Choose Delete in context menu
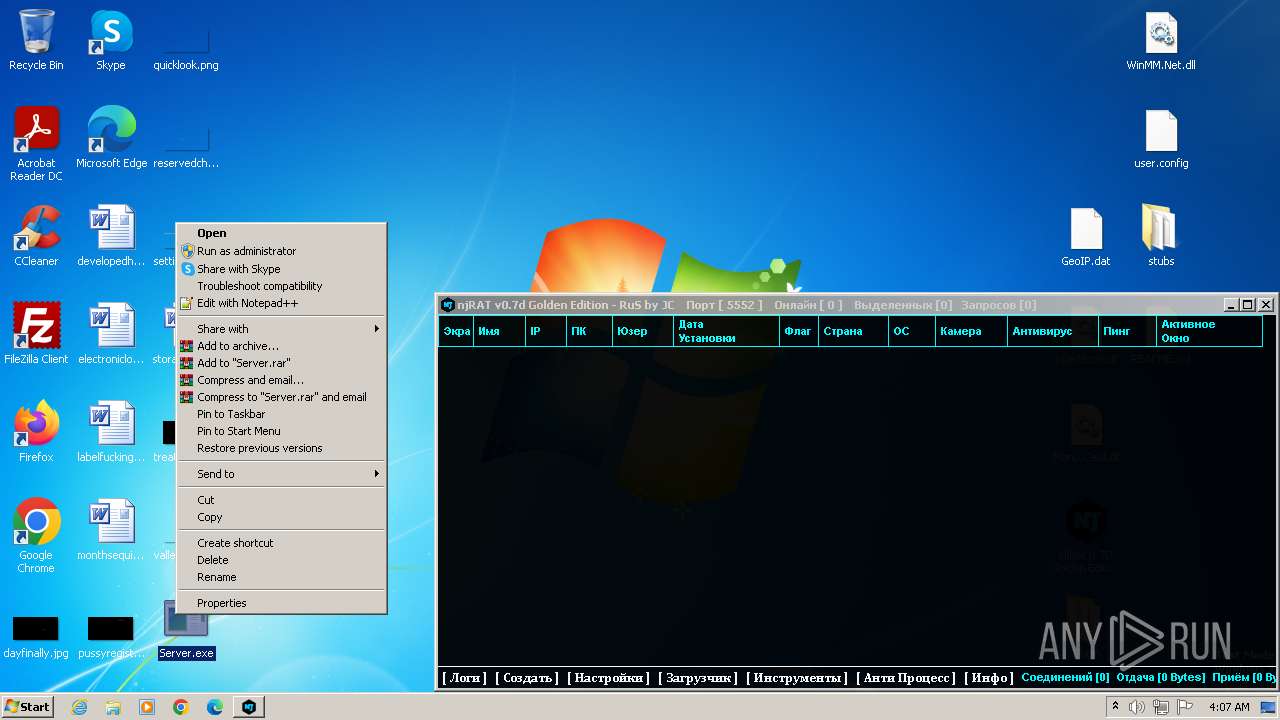1280x720 pixels. pos(281,560)
